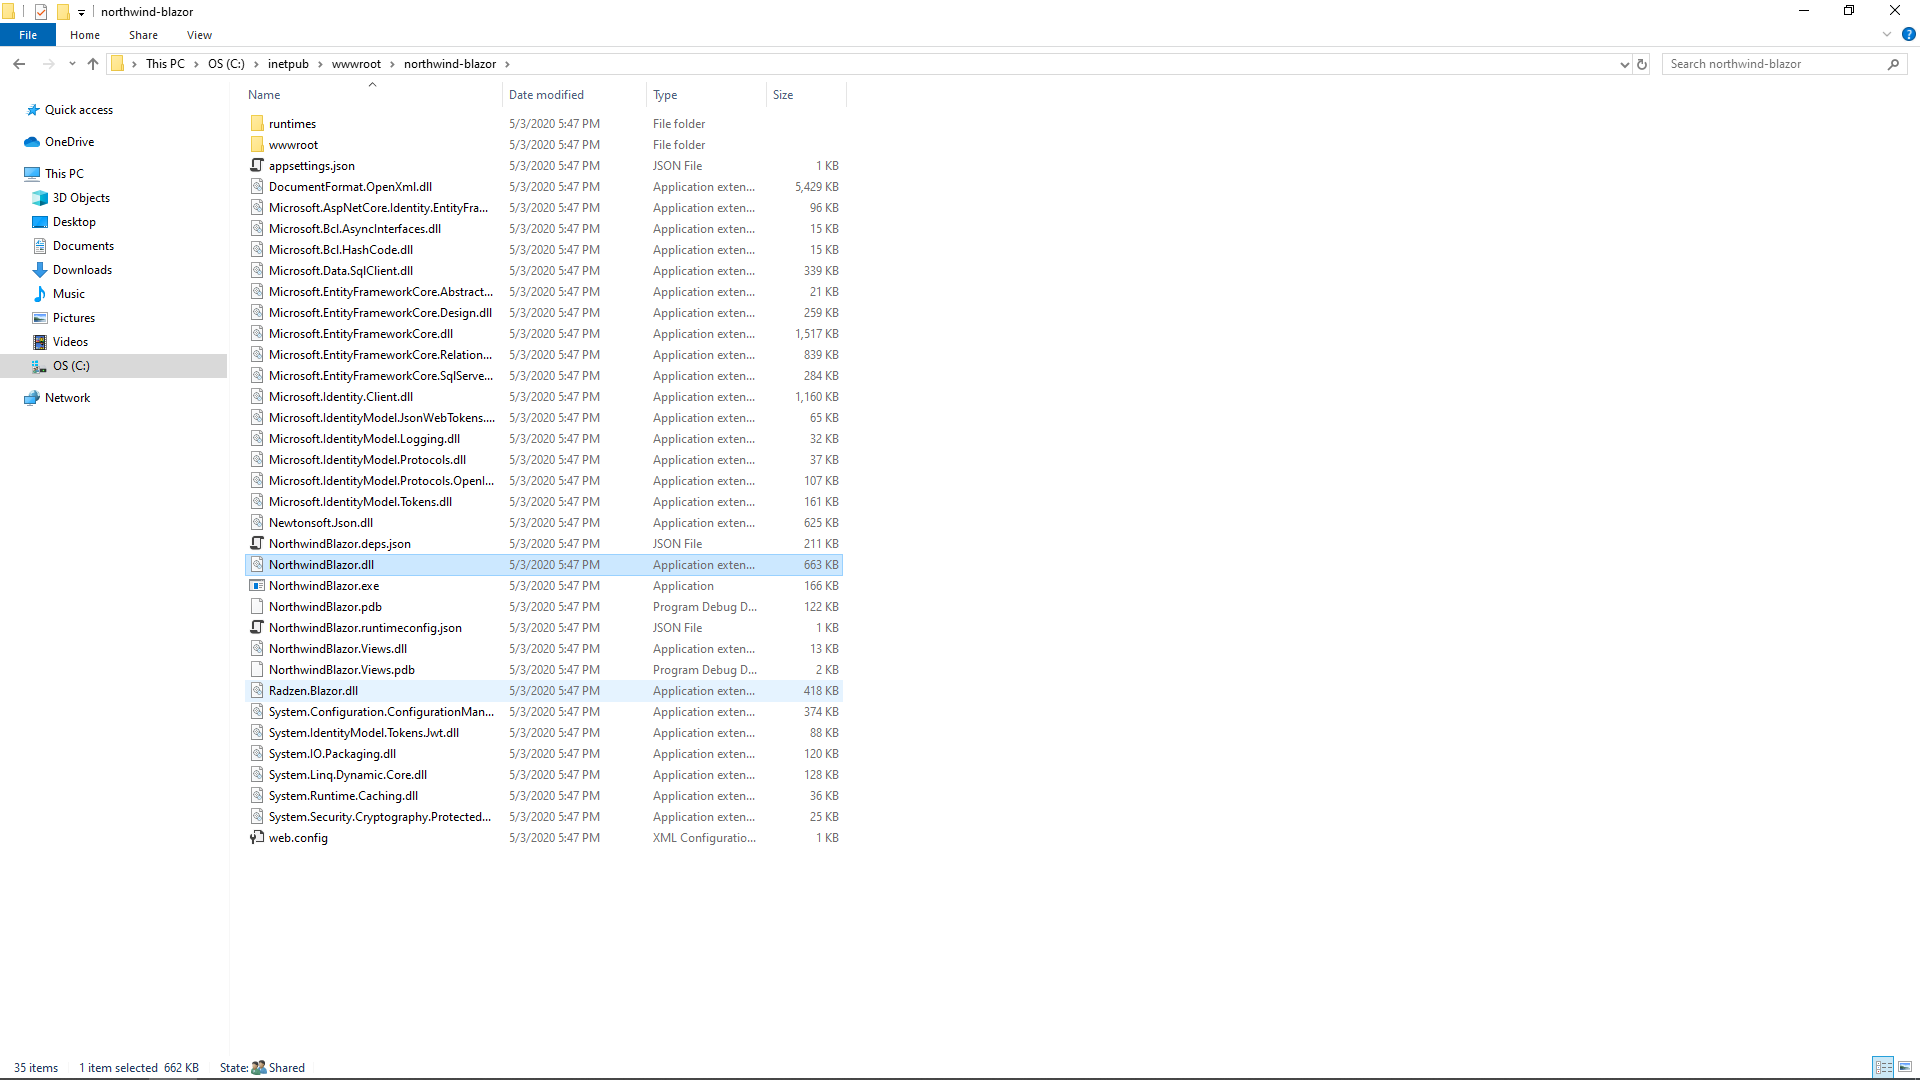
Task: Switch to Details view icon in status bar
Action: click(1884, 1067)
